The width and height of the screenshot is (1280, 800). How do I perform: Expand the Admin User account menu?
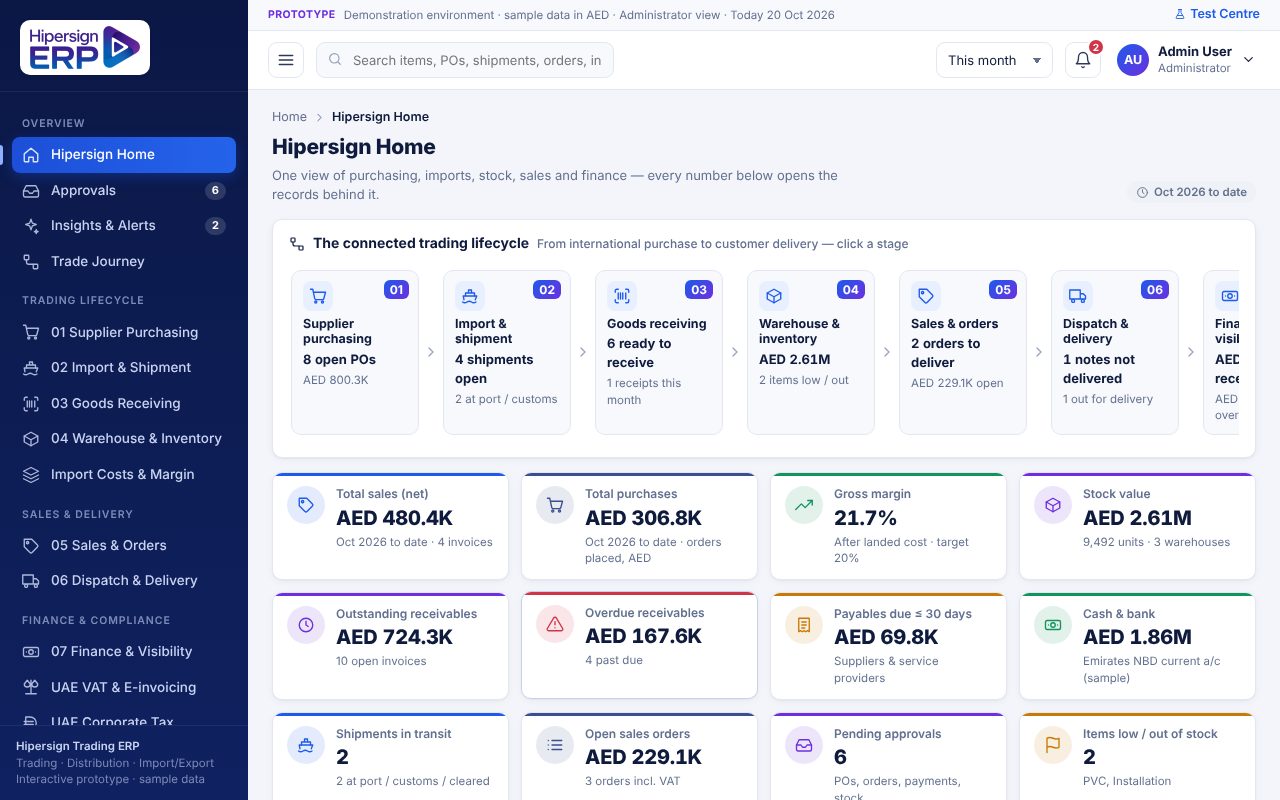click(x=1186, y=60)
